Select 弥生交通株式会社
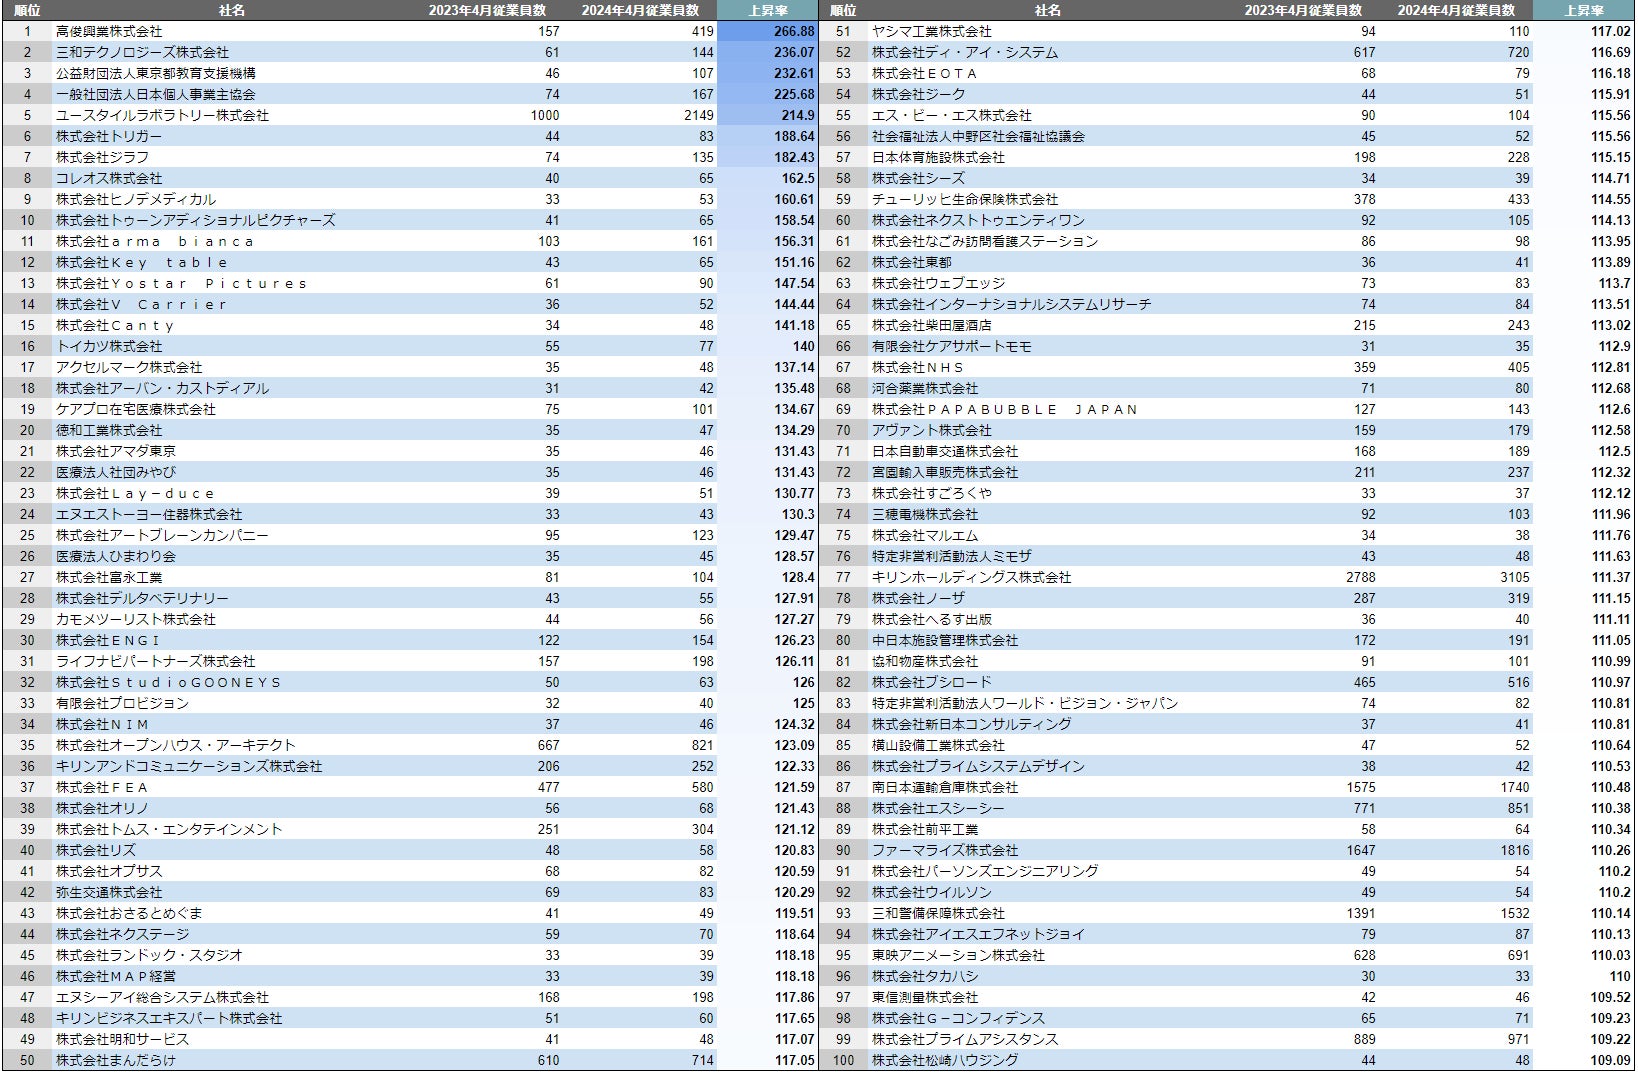This screenshot has width=1638, height=1072. point(109,892)
